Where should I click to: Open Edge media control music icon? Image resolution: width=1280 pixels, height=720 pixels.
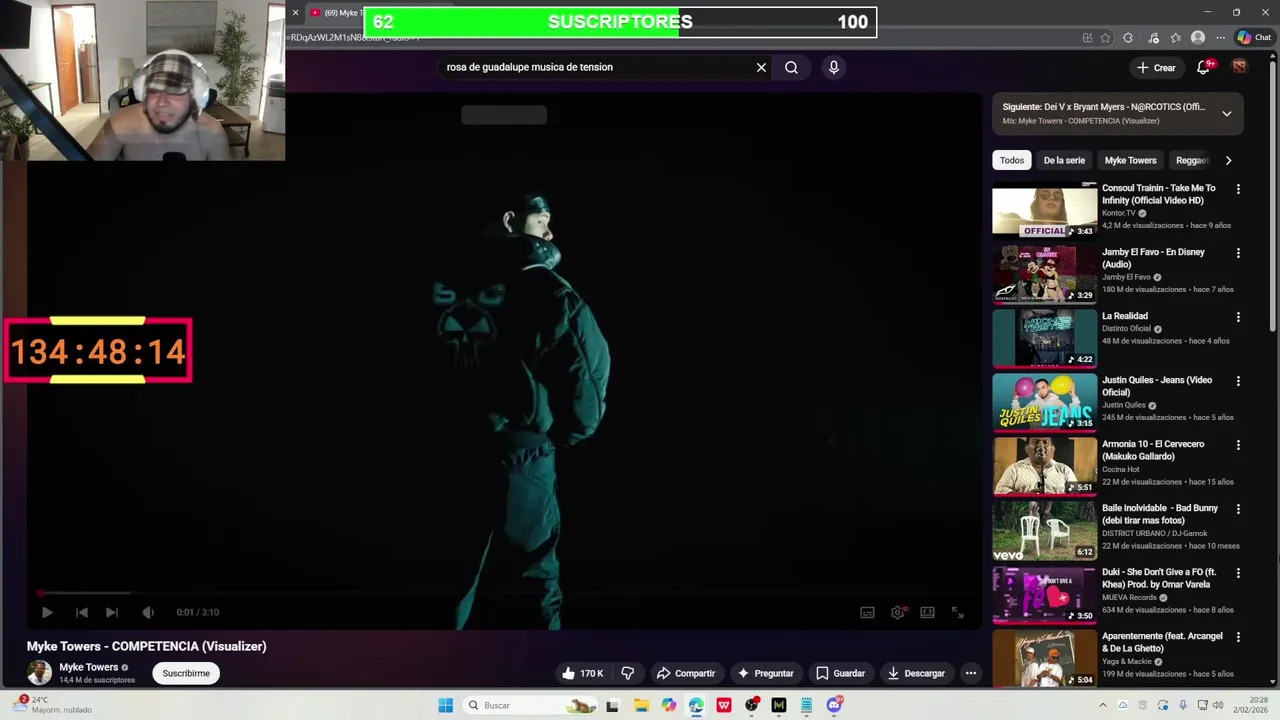point(1153,38)
